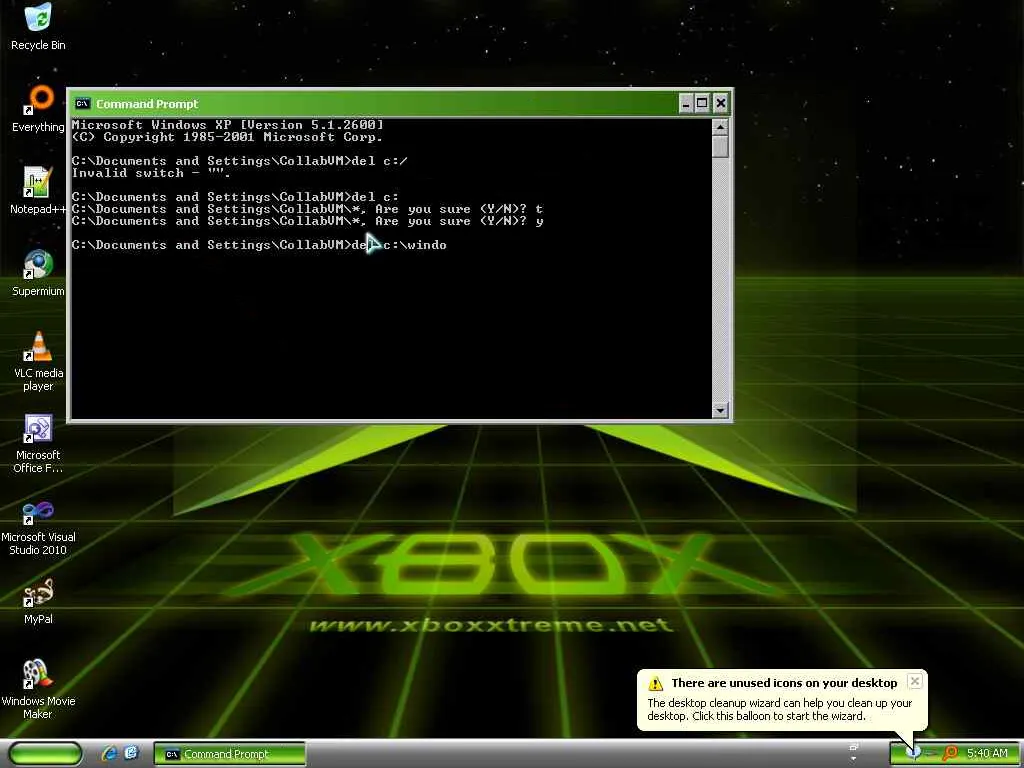
Task: Expand the taskbar toolbar chevron arrow
Action: point(854,760)
